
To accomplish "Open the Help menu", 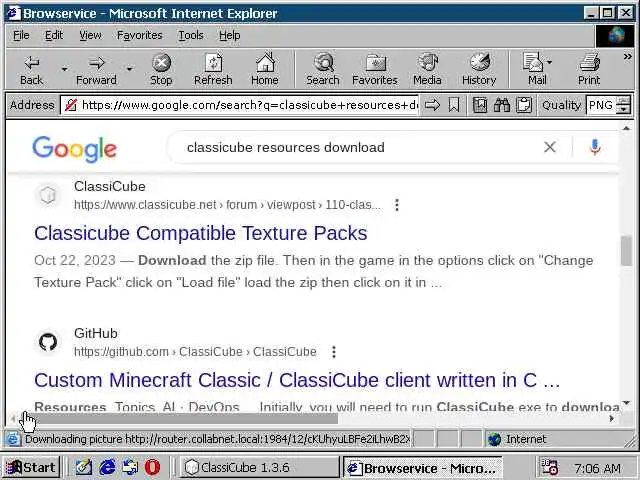I will 229,36.
